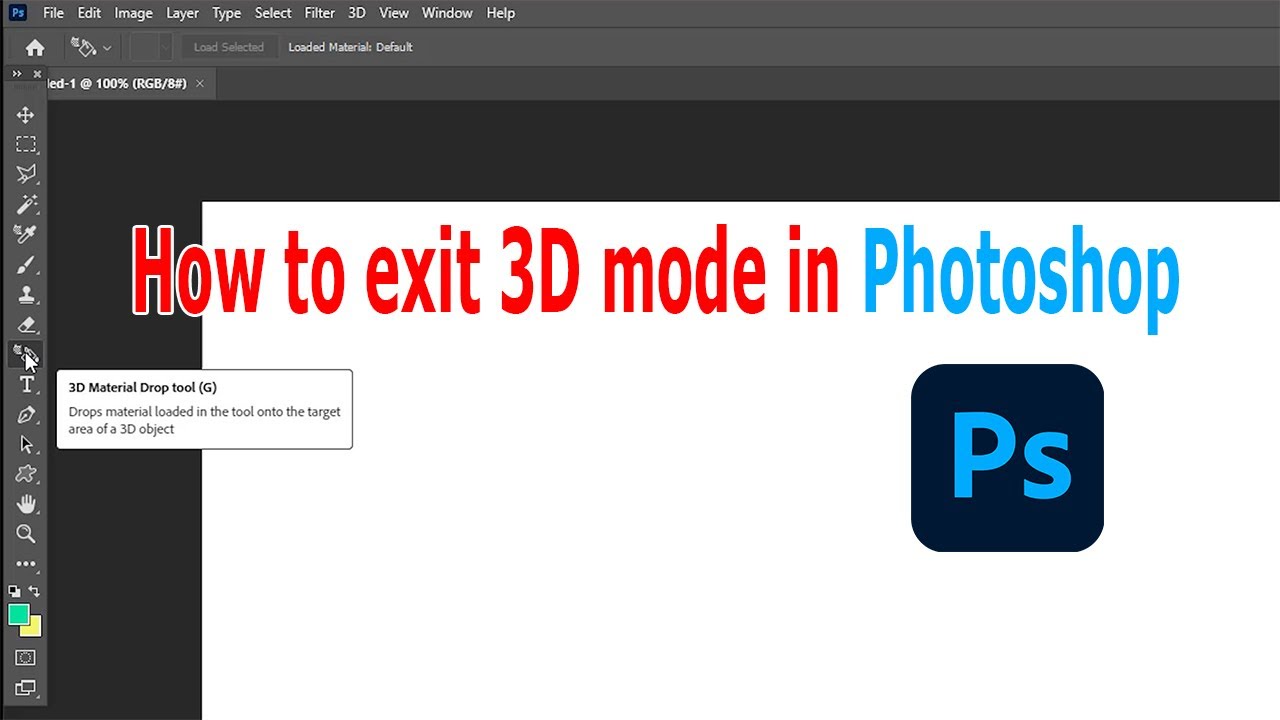Open the Help menu
The width and height of the screenshot is (1280, 720).
point(500,13)
